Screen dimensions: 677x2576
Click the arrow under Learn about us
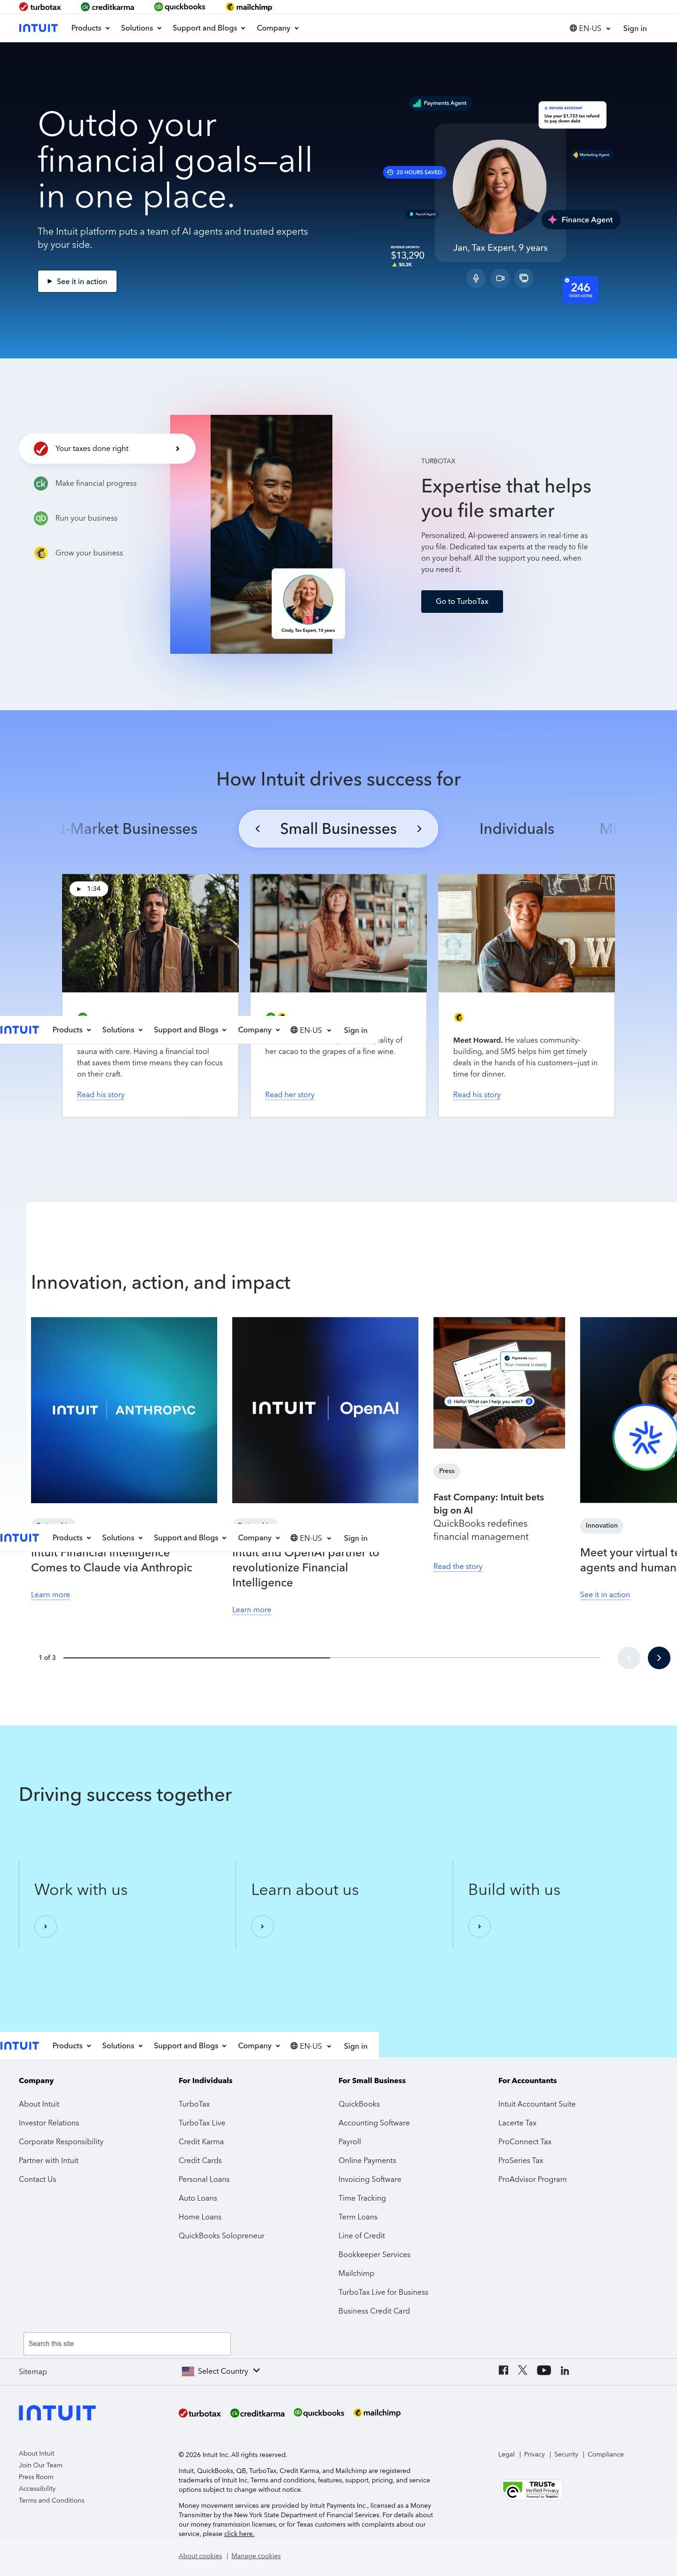(262, 1926)
